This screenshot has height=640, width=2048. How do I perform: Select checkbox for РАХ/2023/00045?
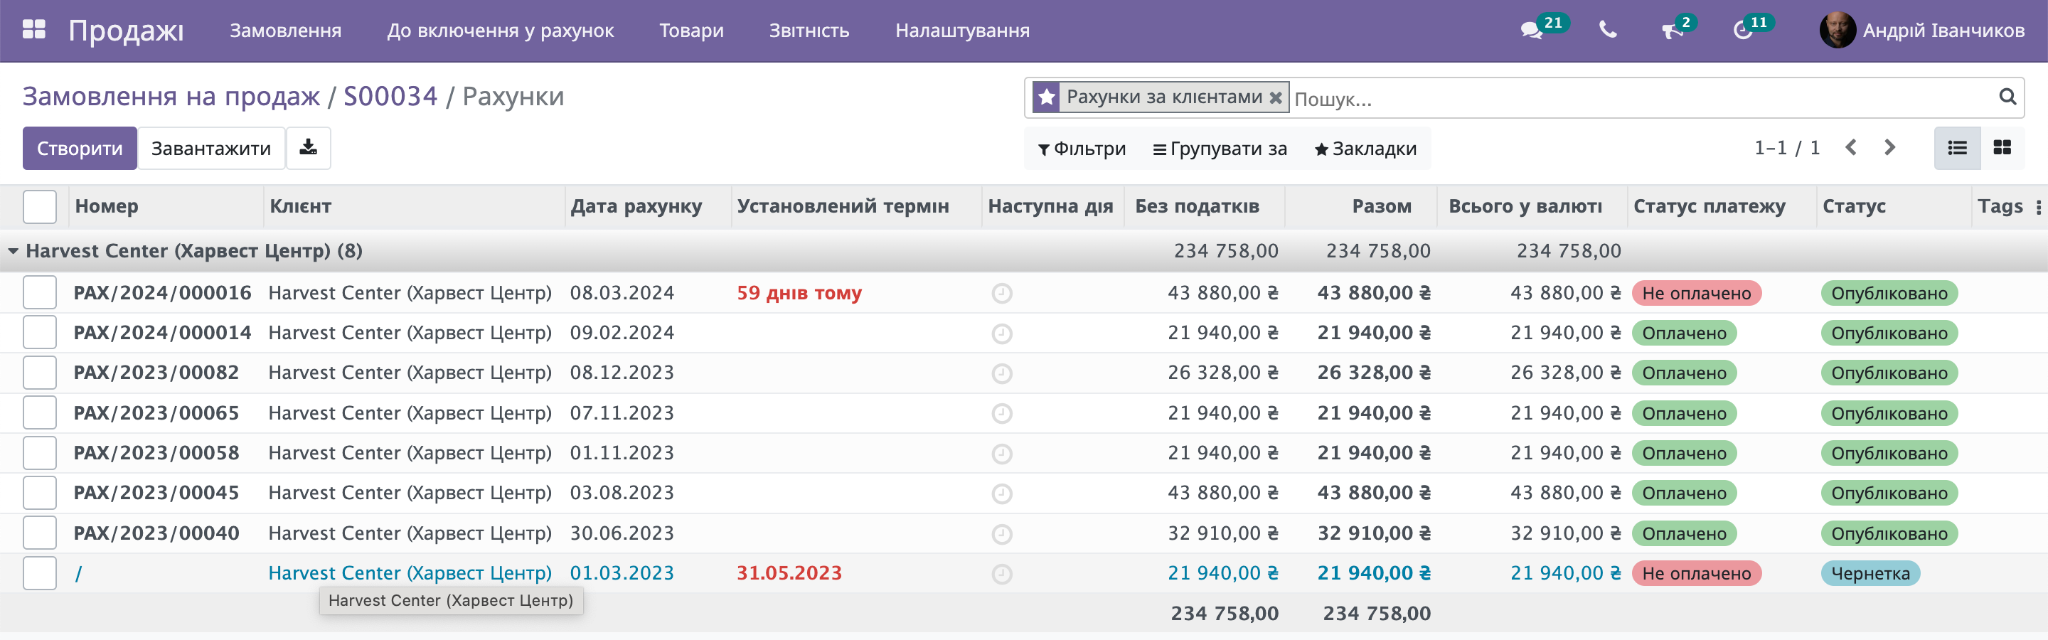[x=40, y=493]
